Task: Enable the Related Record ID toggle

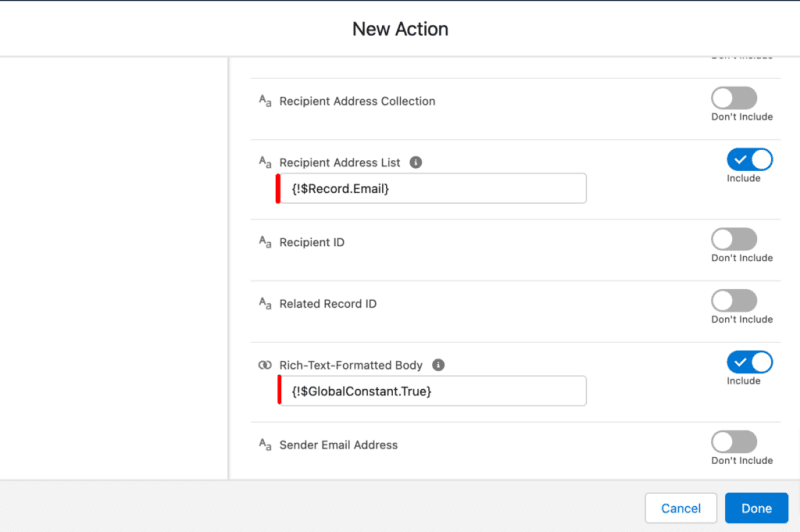Action: point(734,300)
